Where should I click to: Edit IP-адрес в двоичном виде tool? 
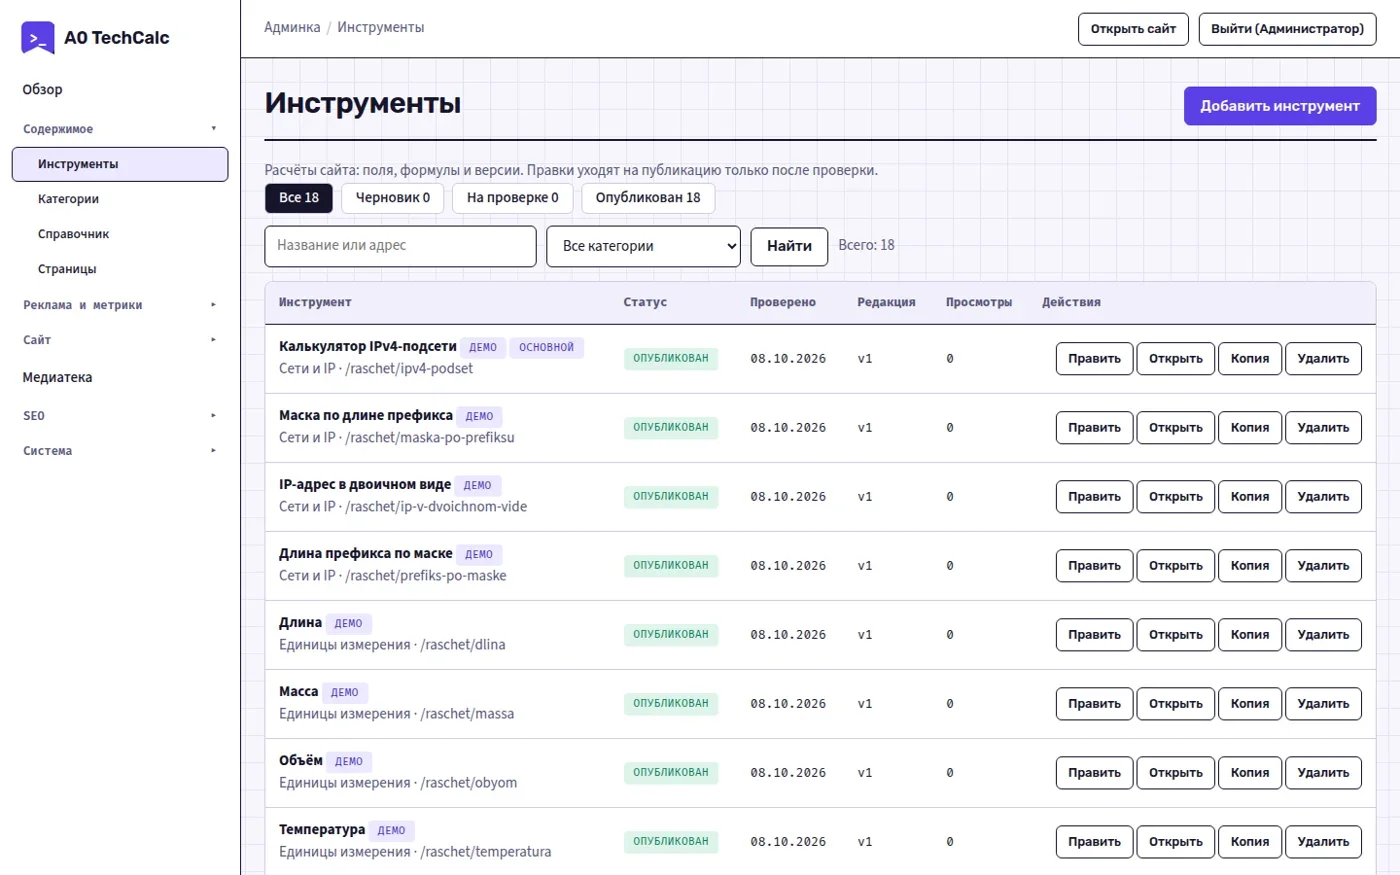(1094, 497)
